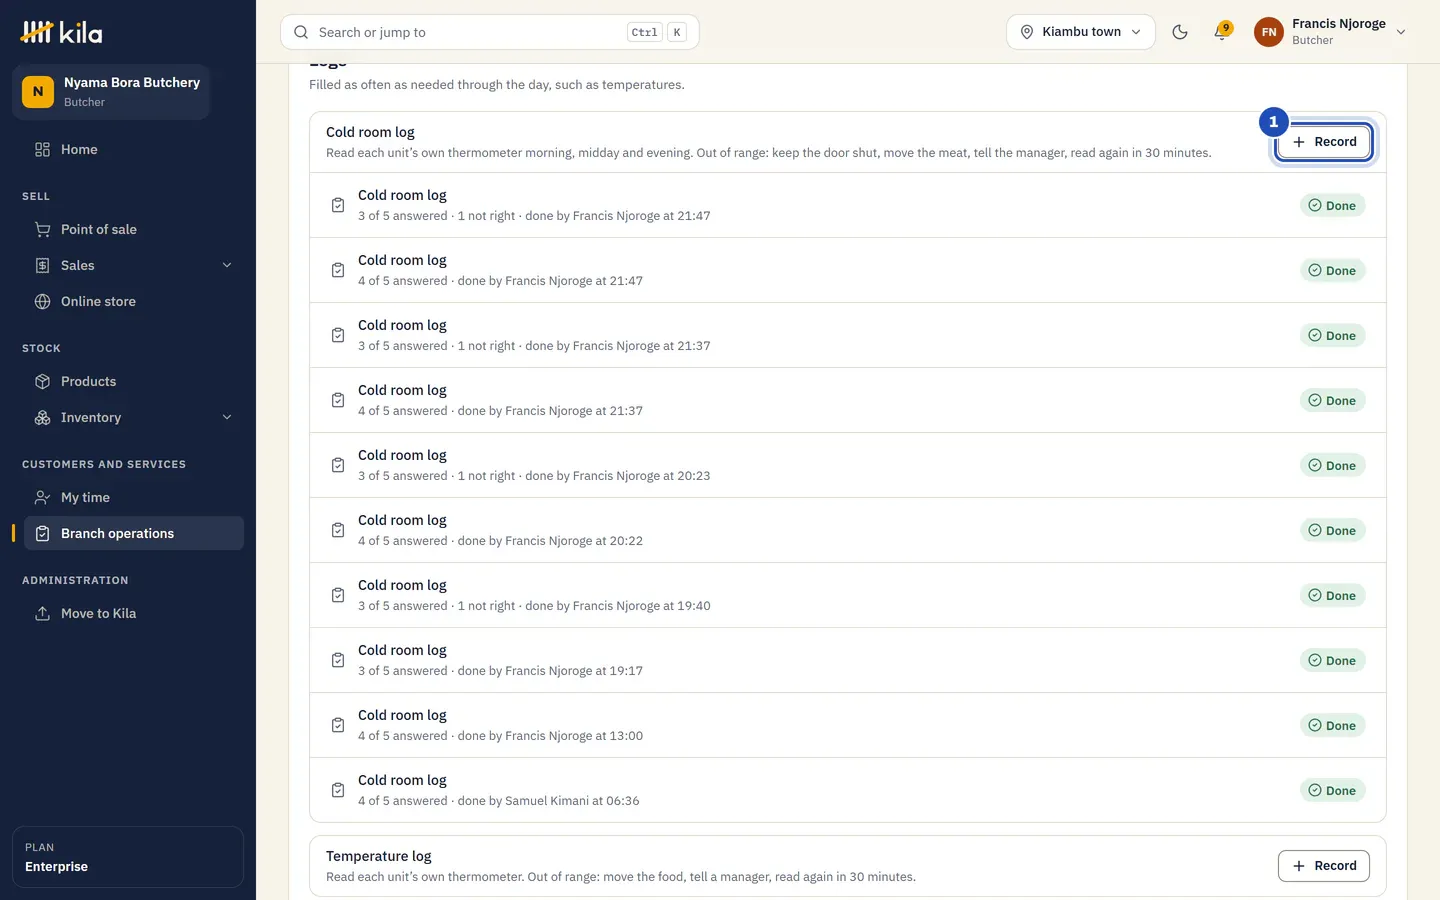The image size is (1440, 900).
Task: Click the FN user avatar
Action: pyautogui.click(x=1268, y=32)
